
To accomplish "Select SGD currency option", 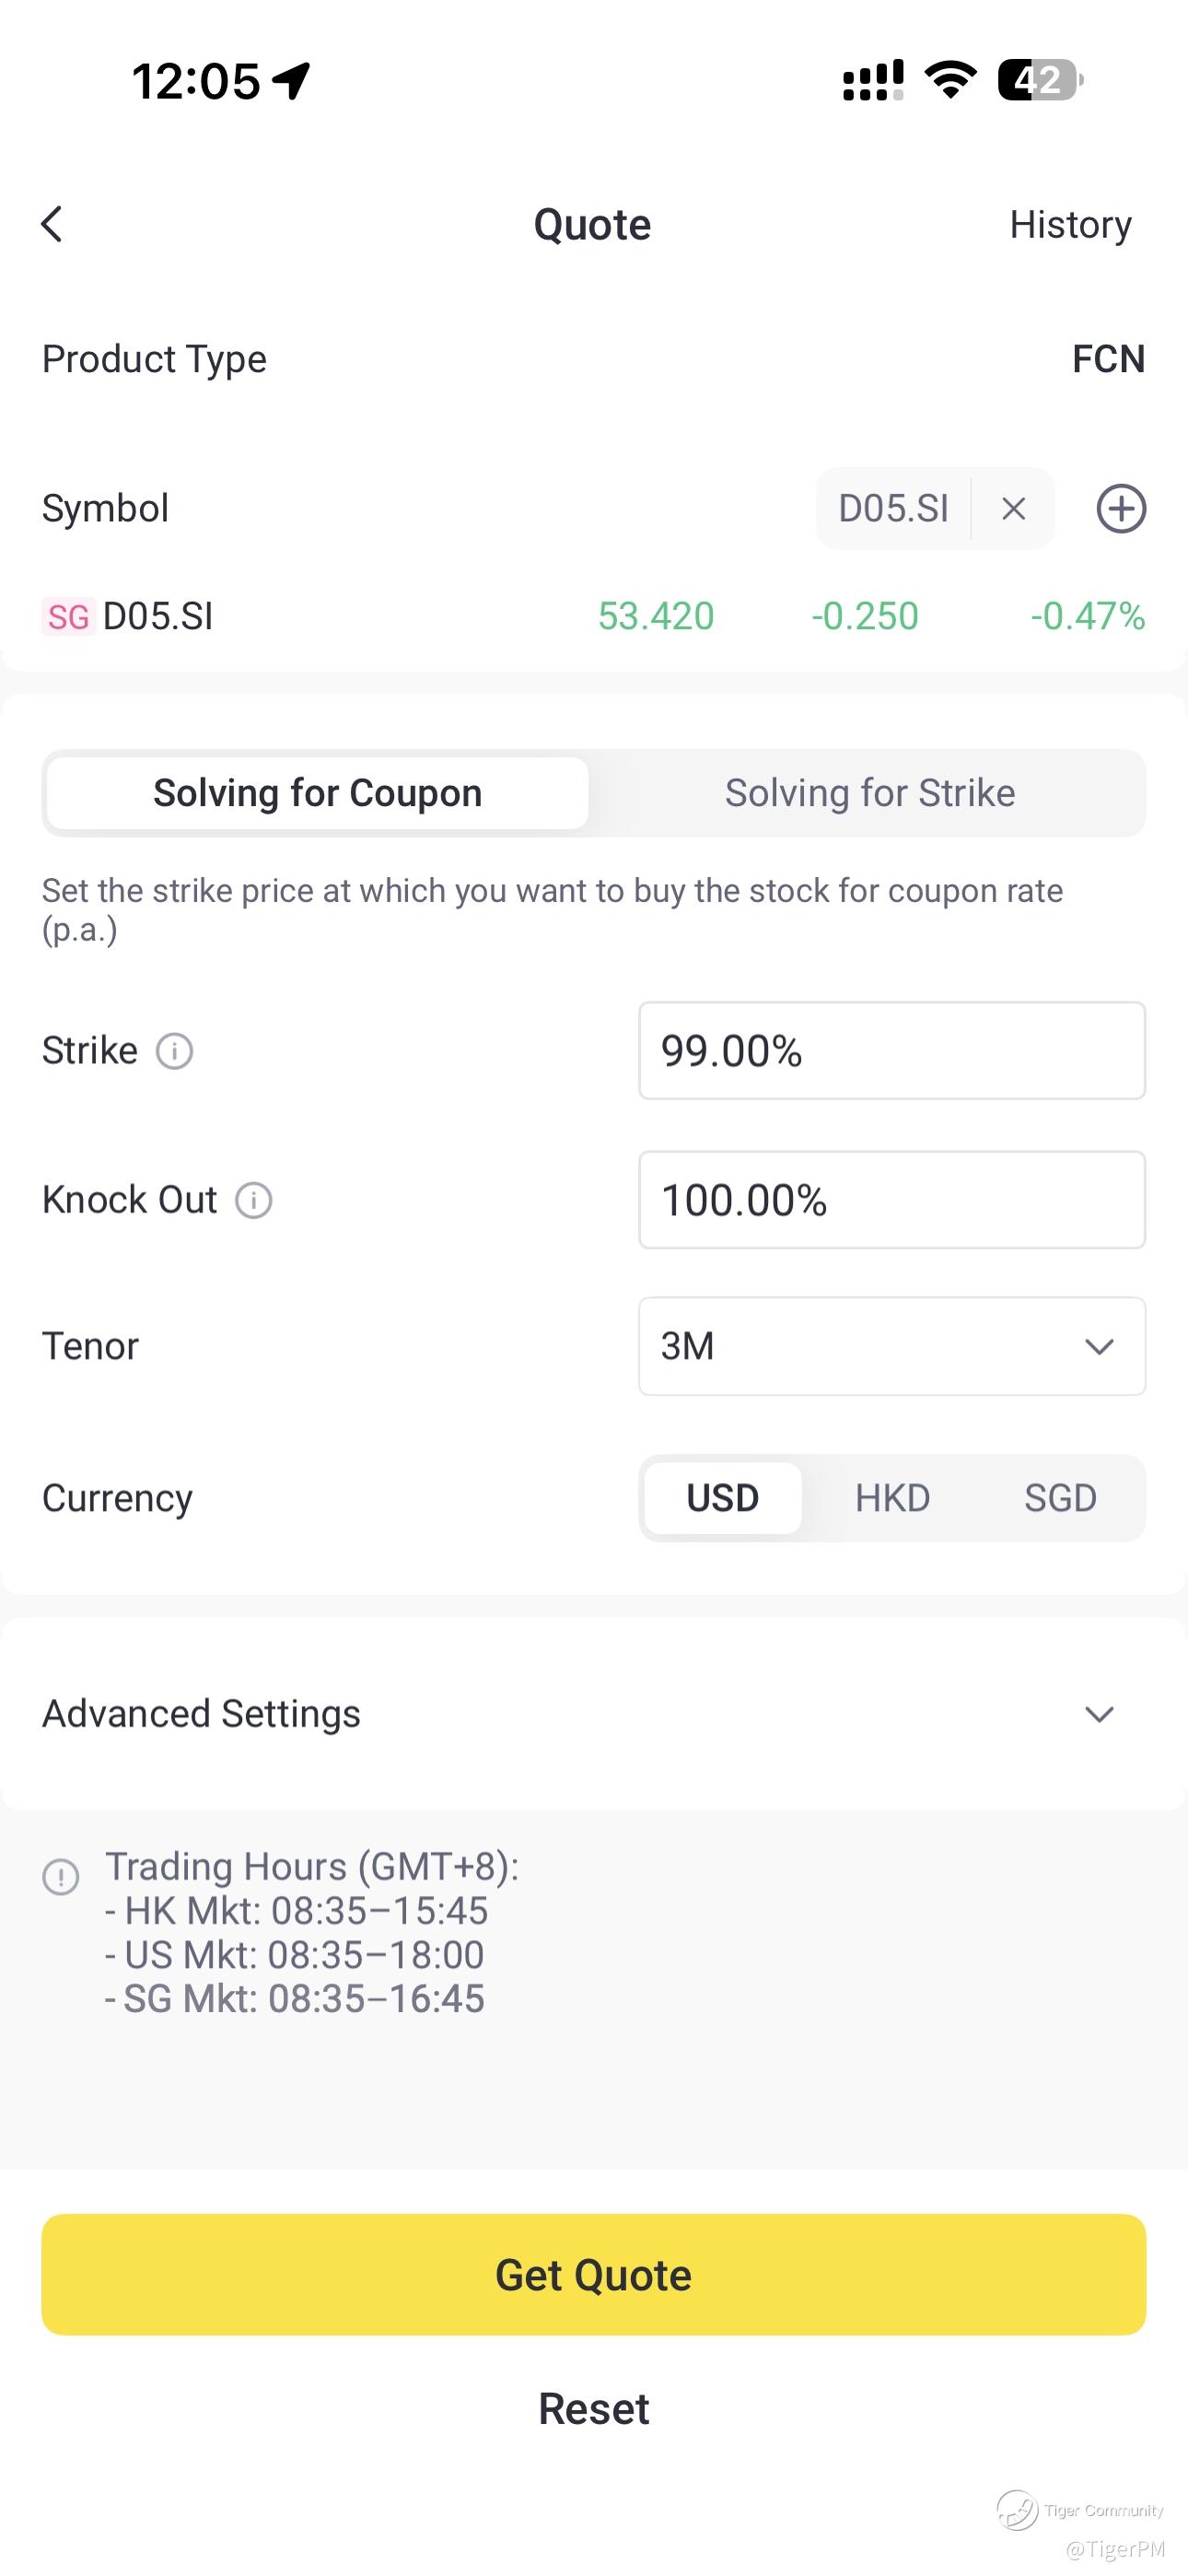I will click(1060, 1498).
